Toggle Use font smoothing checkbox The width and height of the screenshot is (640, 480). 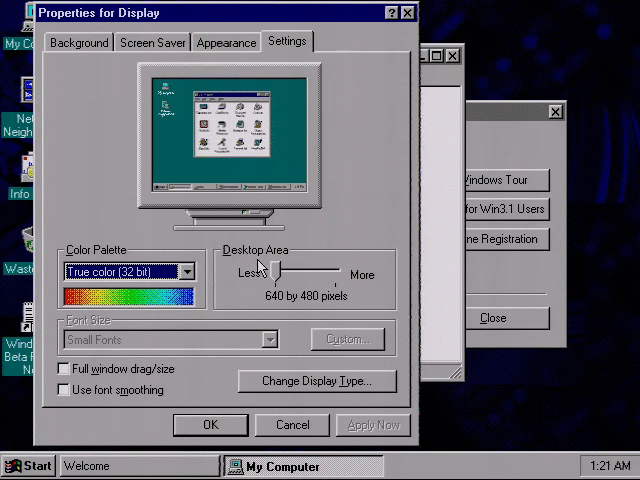tap(63, 389)
